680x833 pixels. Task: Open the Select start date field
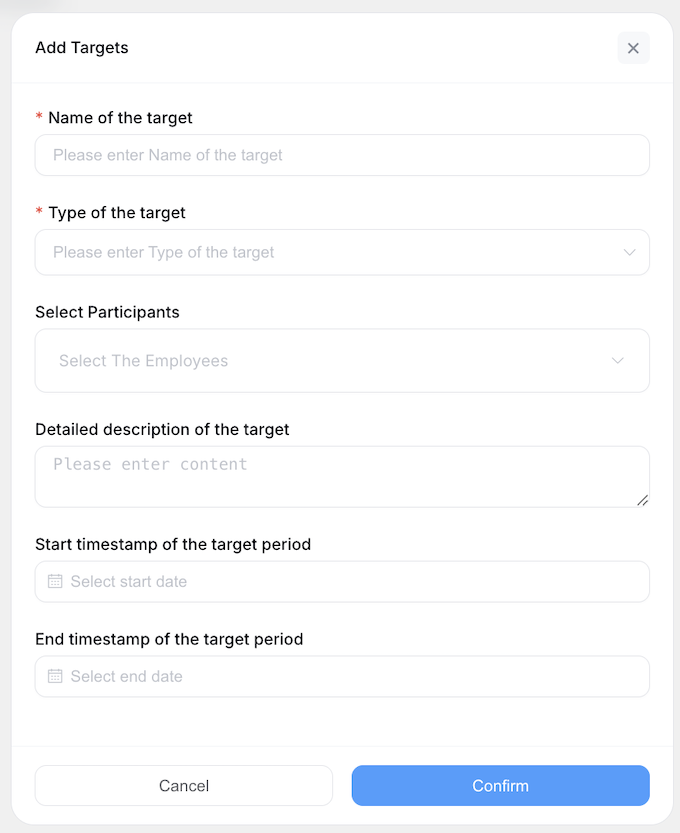[342, 581]
